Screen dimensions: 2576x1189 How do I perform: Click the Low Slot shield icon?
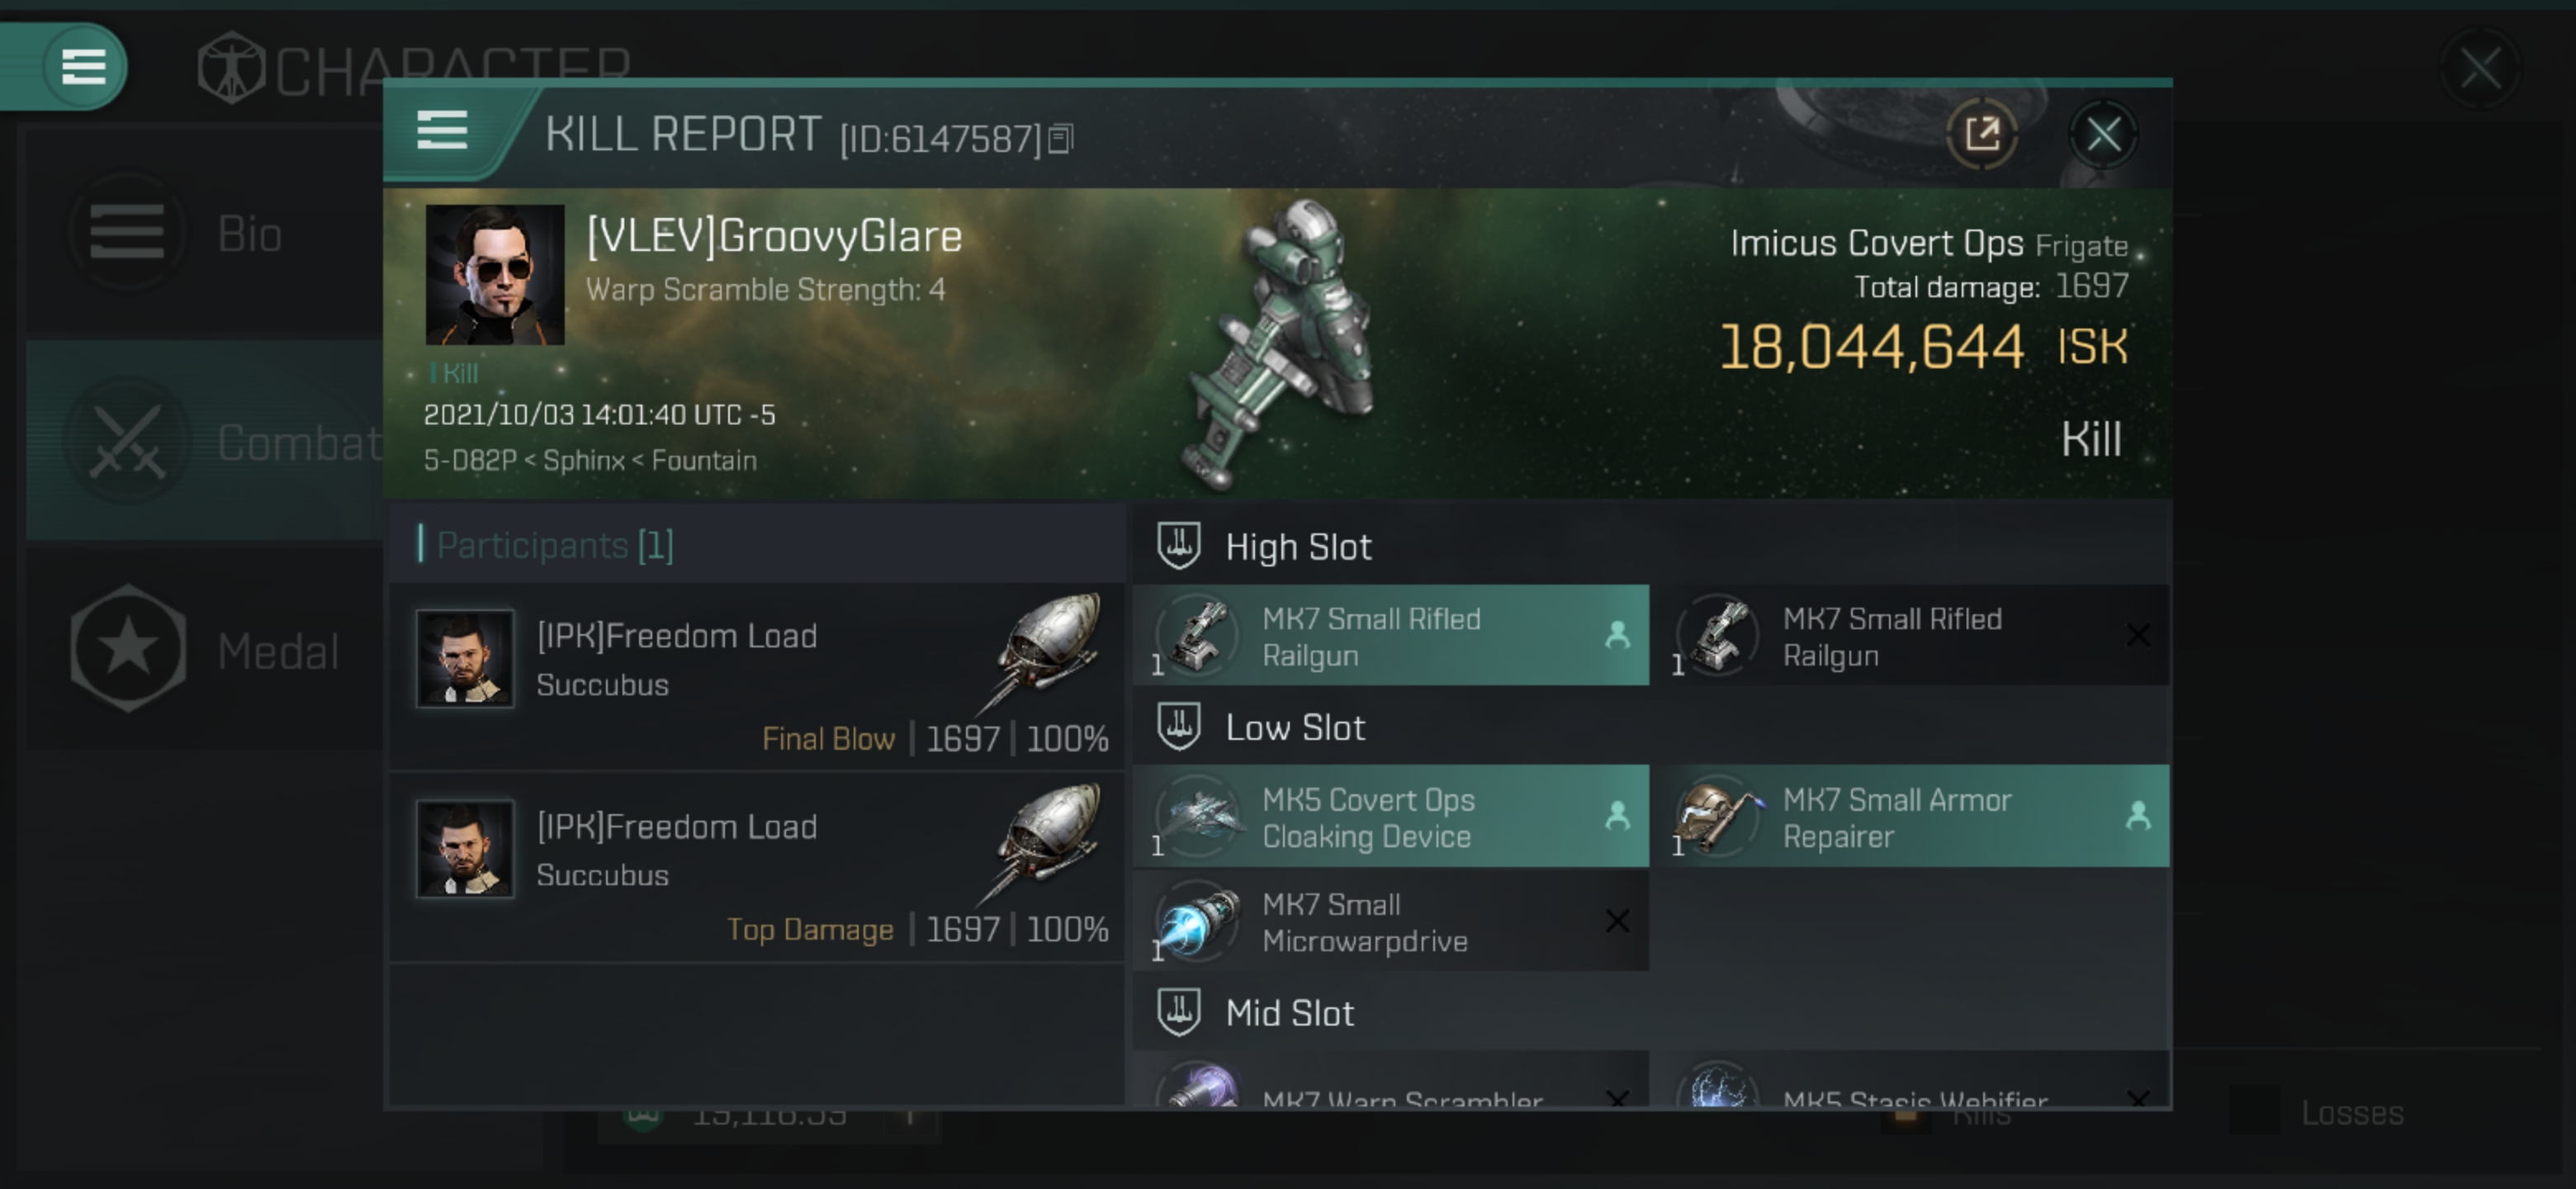pos(1180,726)
